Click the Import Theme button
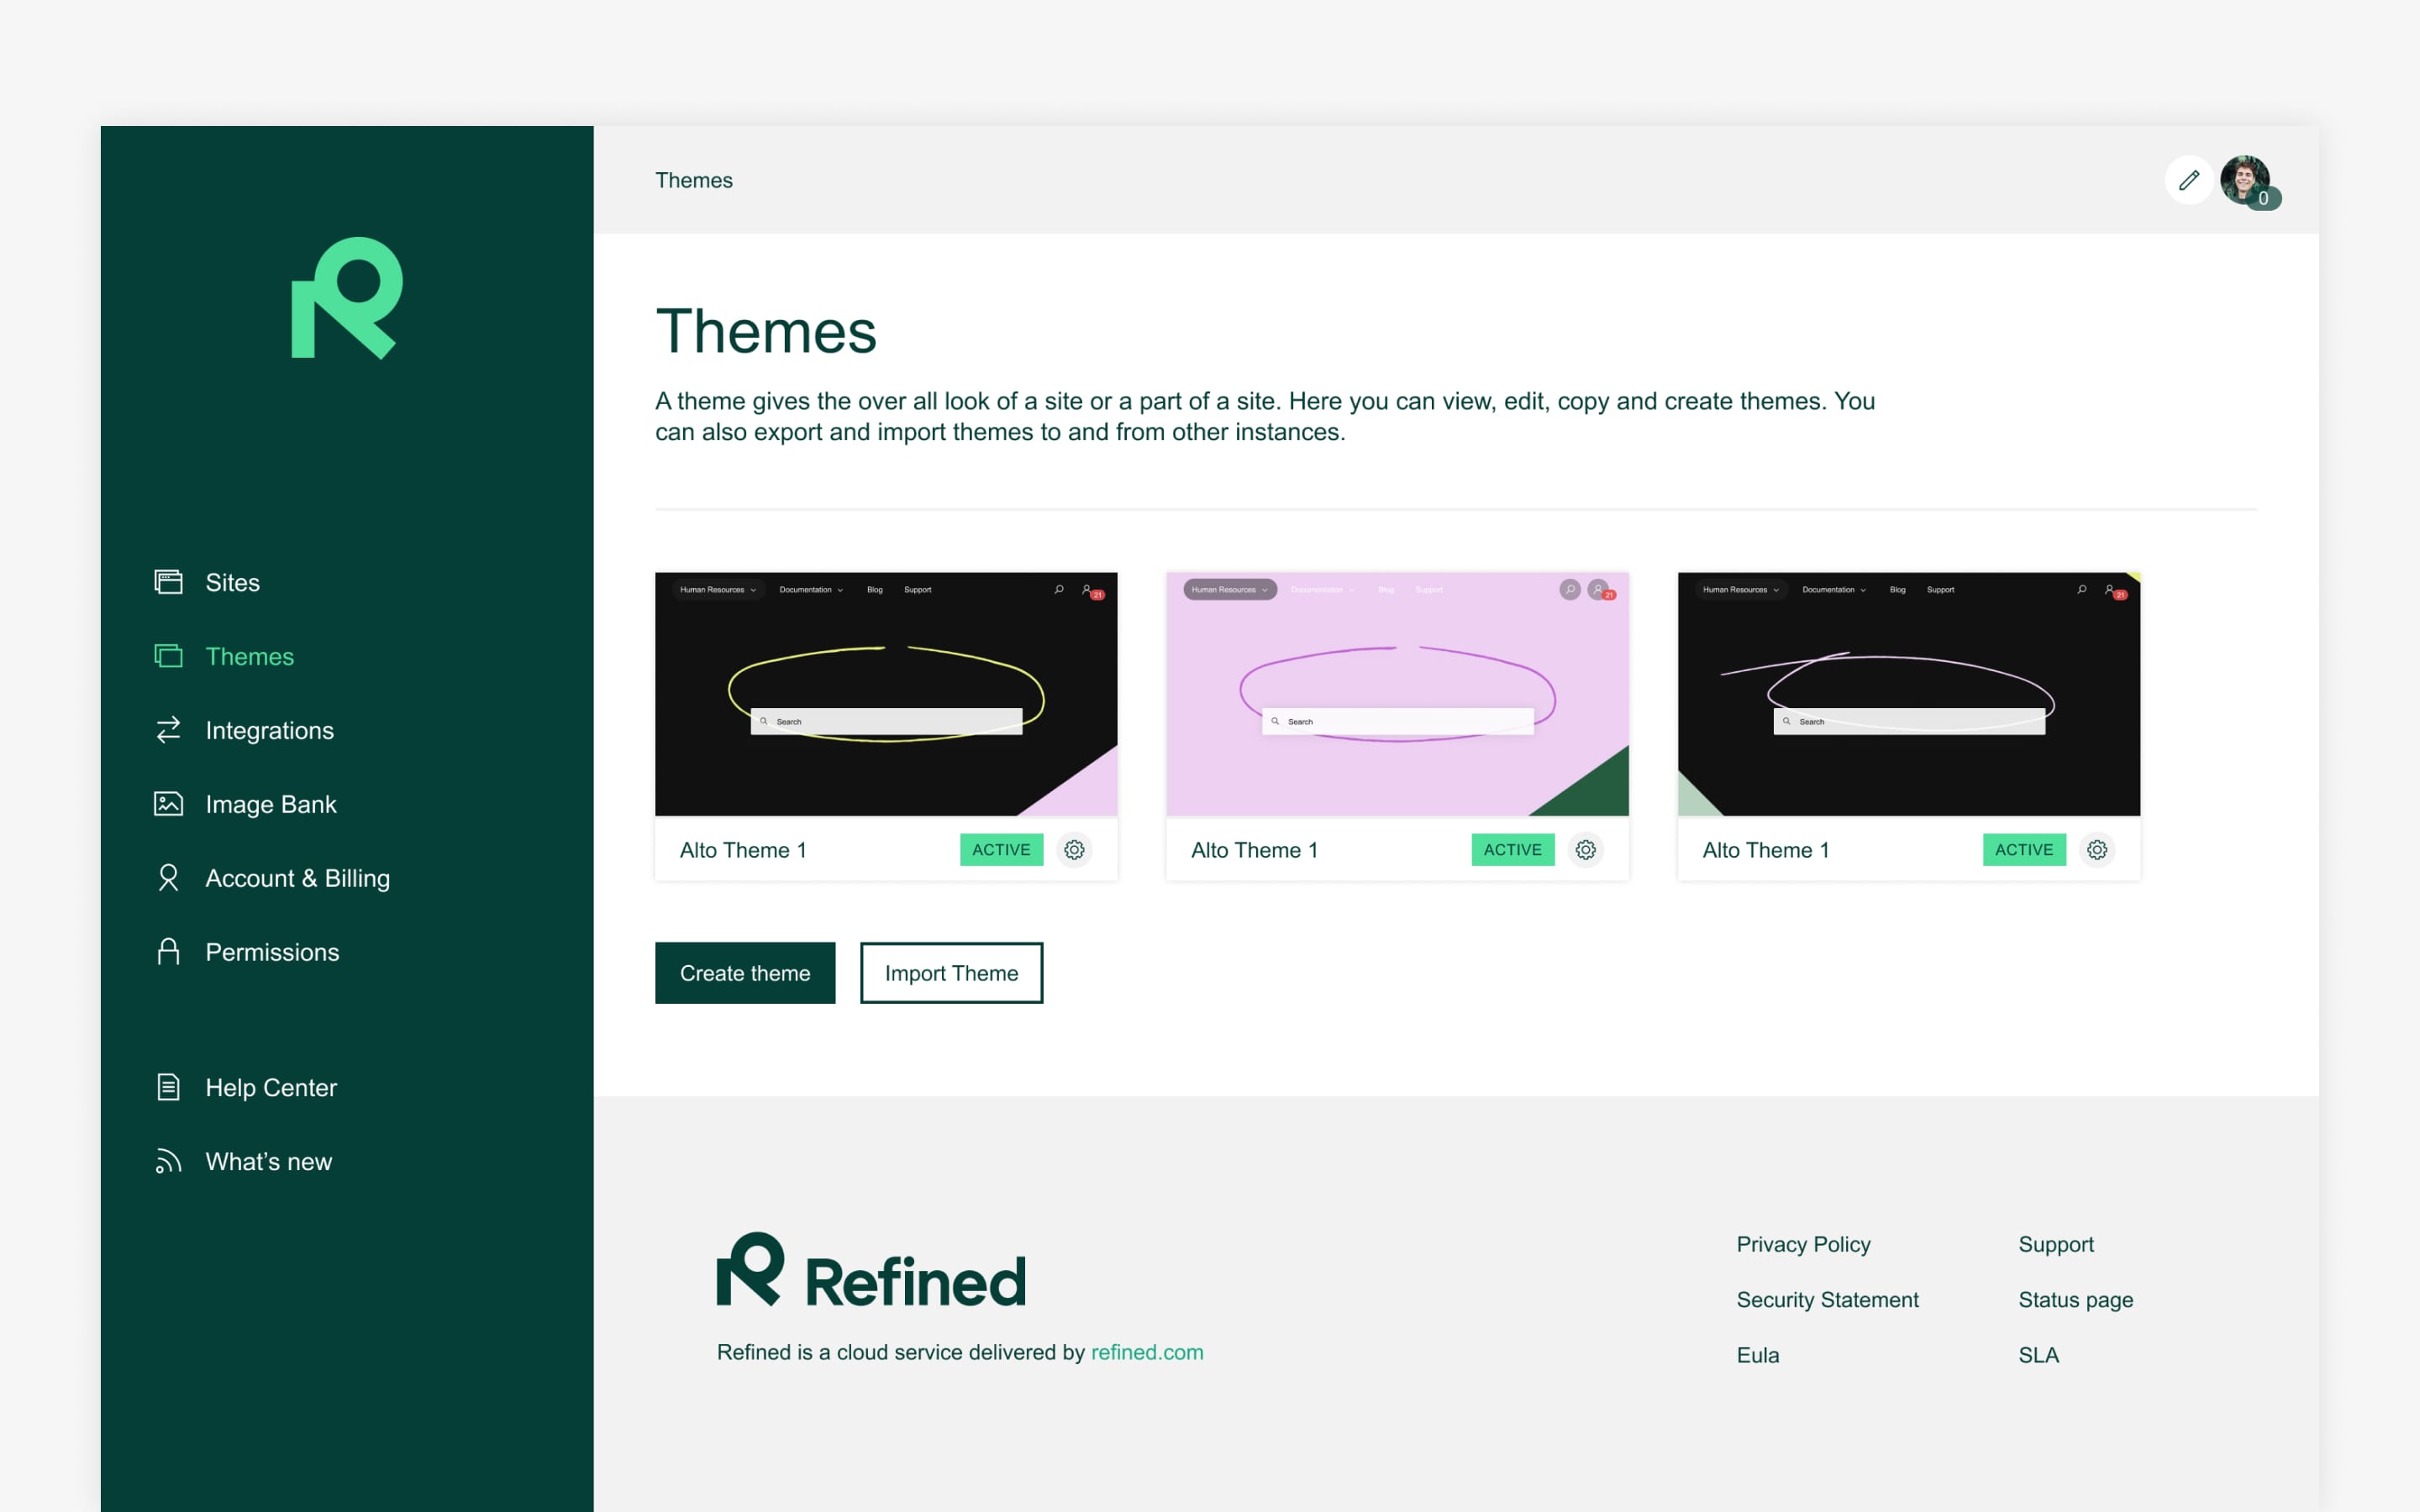This screenshot has height=1512, width=2420. (951, 972)
